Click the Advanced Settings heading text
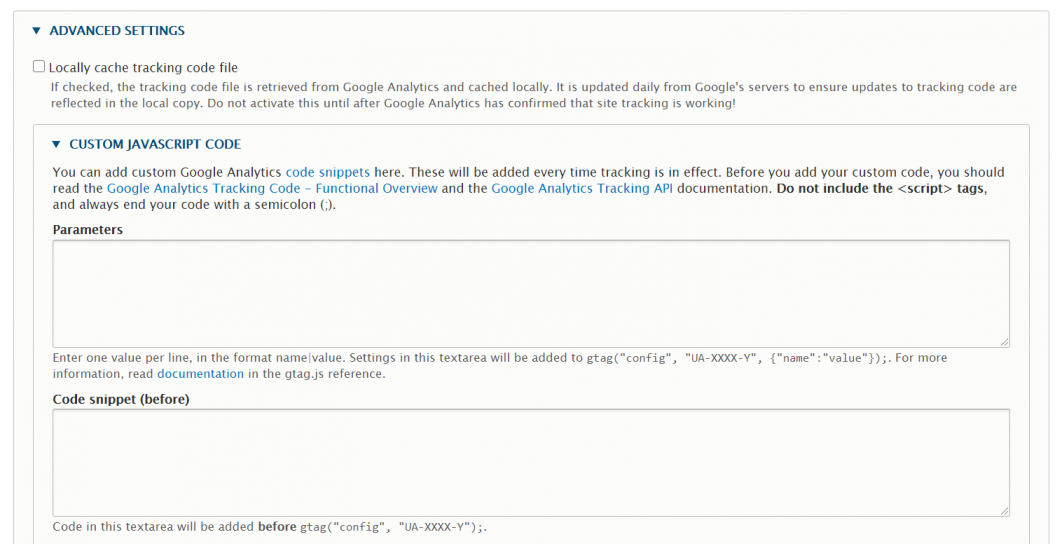Screen dimensions: 1062x544 pos(117,31)
